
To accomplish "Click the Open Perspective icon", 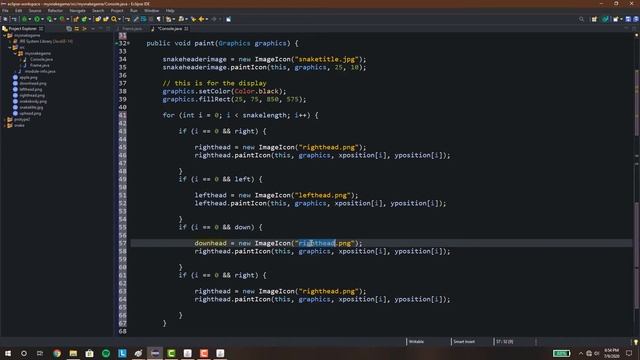I will click(594, 19).
